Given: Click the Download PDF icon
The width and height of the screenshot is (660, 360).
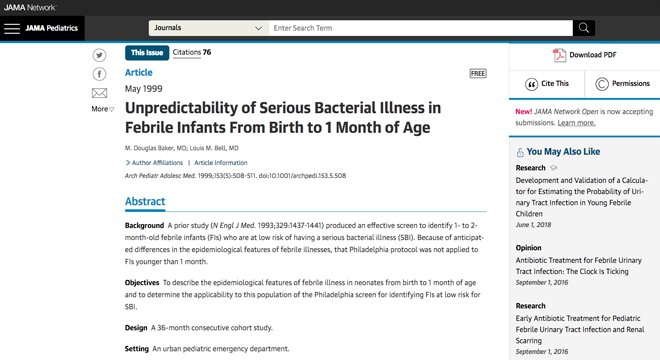Looking at the screenshot, I should point(559,55).
